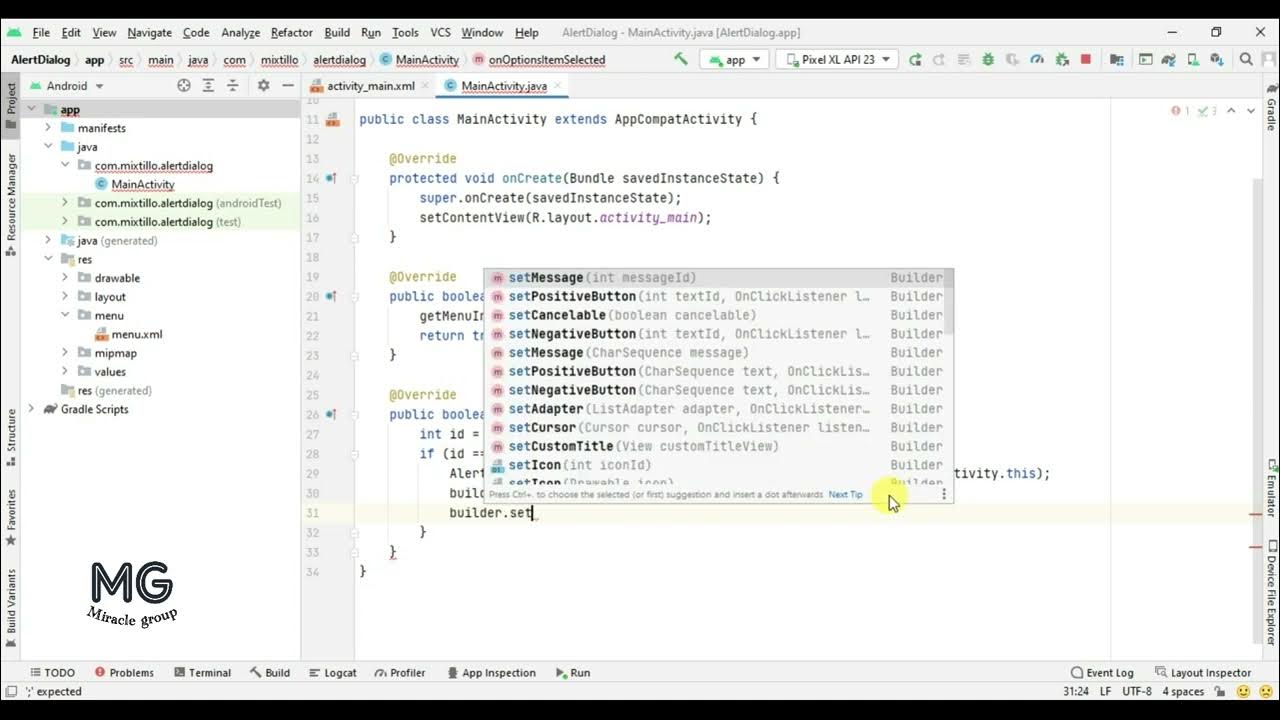
Task: Click Attach Debugger to Android Process icon
Action: [x=1062, y=59]
